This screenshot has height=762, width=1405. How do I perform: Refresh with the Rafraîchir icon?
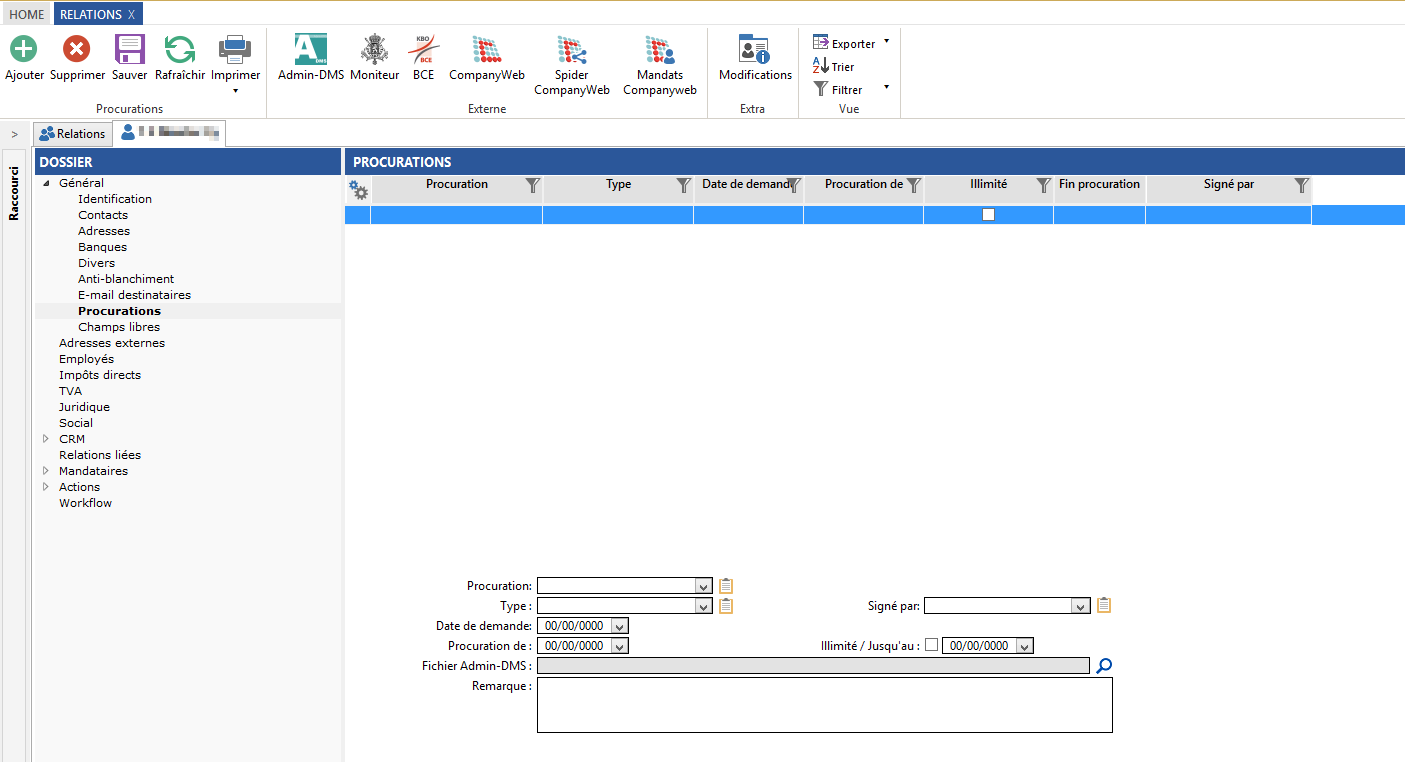click(180, 49)
